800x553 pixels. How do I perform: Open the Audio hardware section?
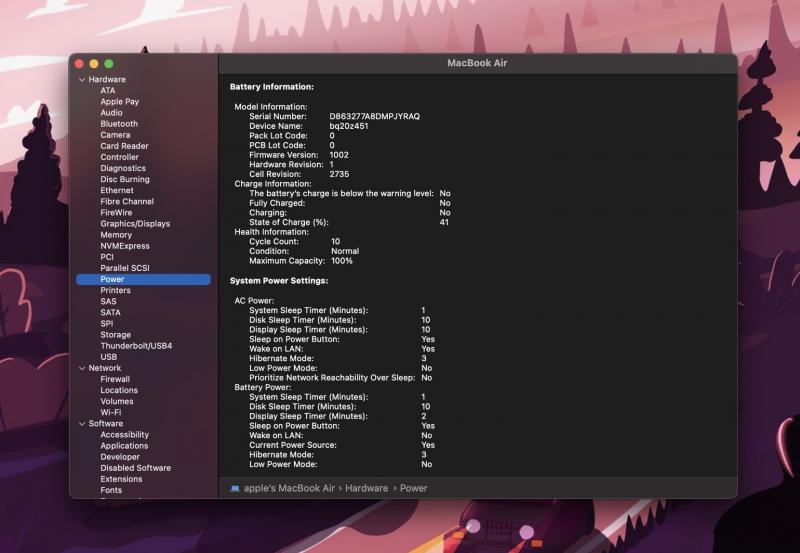111,113
